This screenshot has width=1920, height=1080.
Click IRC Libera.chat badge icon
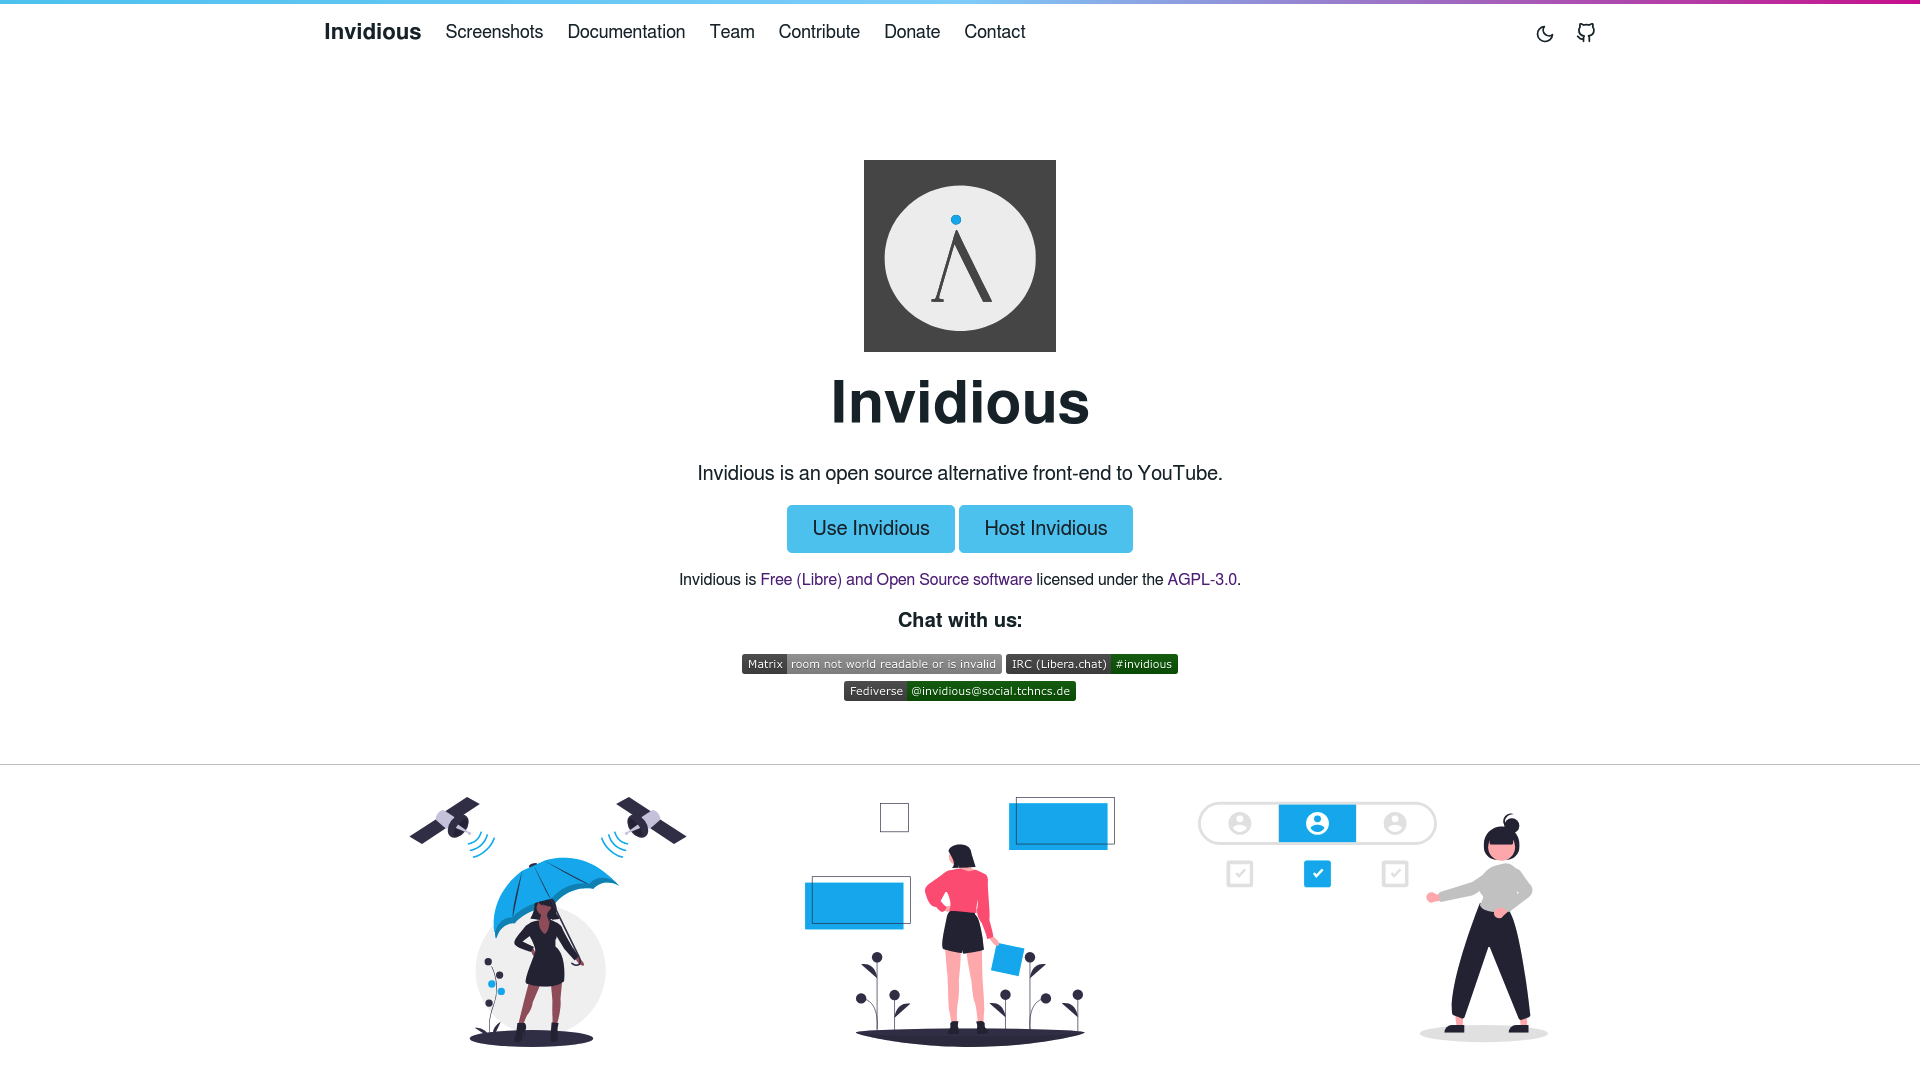point(1091,663)
